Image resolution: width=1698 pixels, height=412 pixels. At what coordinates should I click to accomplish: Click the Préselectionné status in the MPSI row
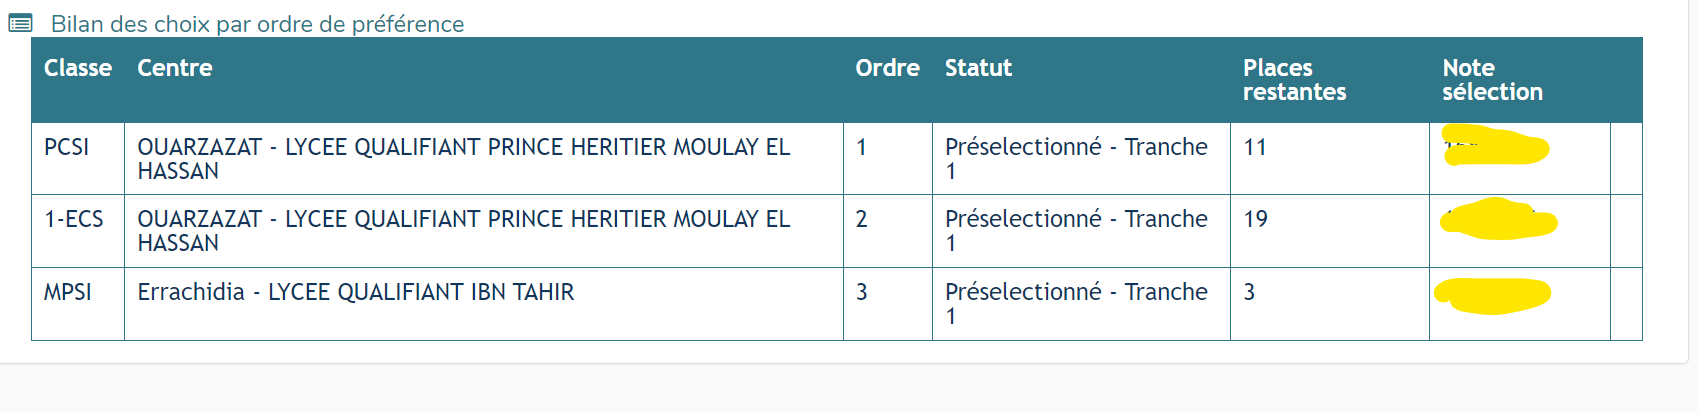(x=1076, y=304)
